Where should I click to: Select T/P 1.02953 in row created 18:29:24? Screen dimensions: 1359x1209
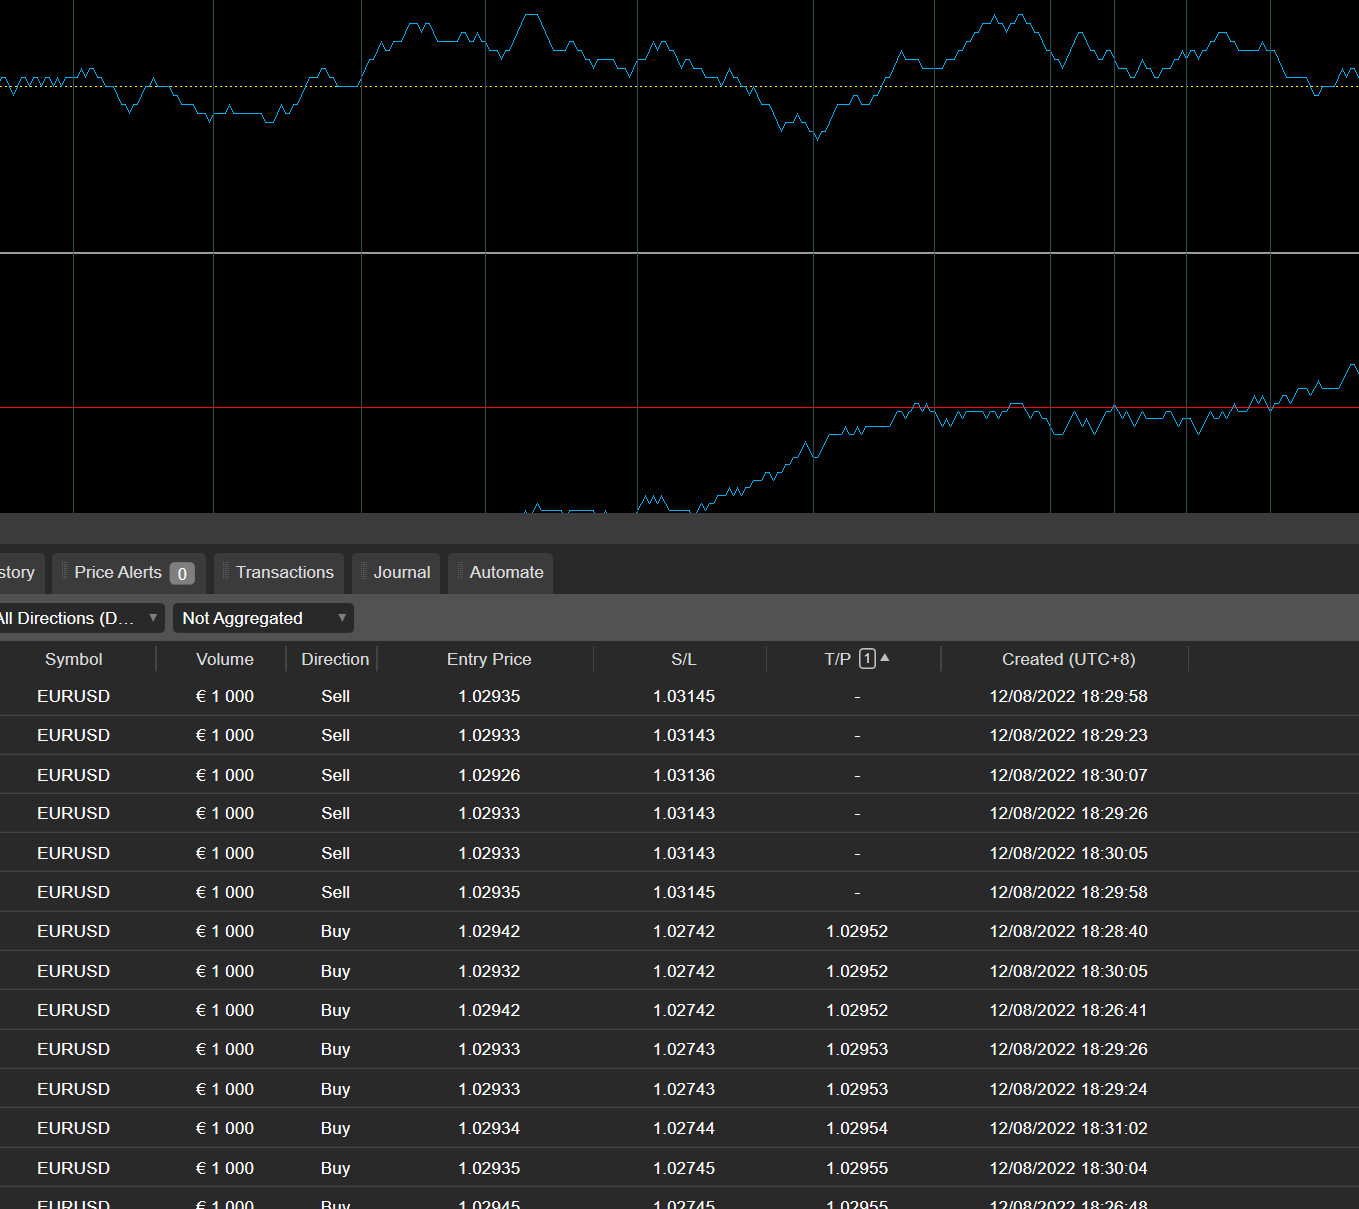pos(857,1089)
